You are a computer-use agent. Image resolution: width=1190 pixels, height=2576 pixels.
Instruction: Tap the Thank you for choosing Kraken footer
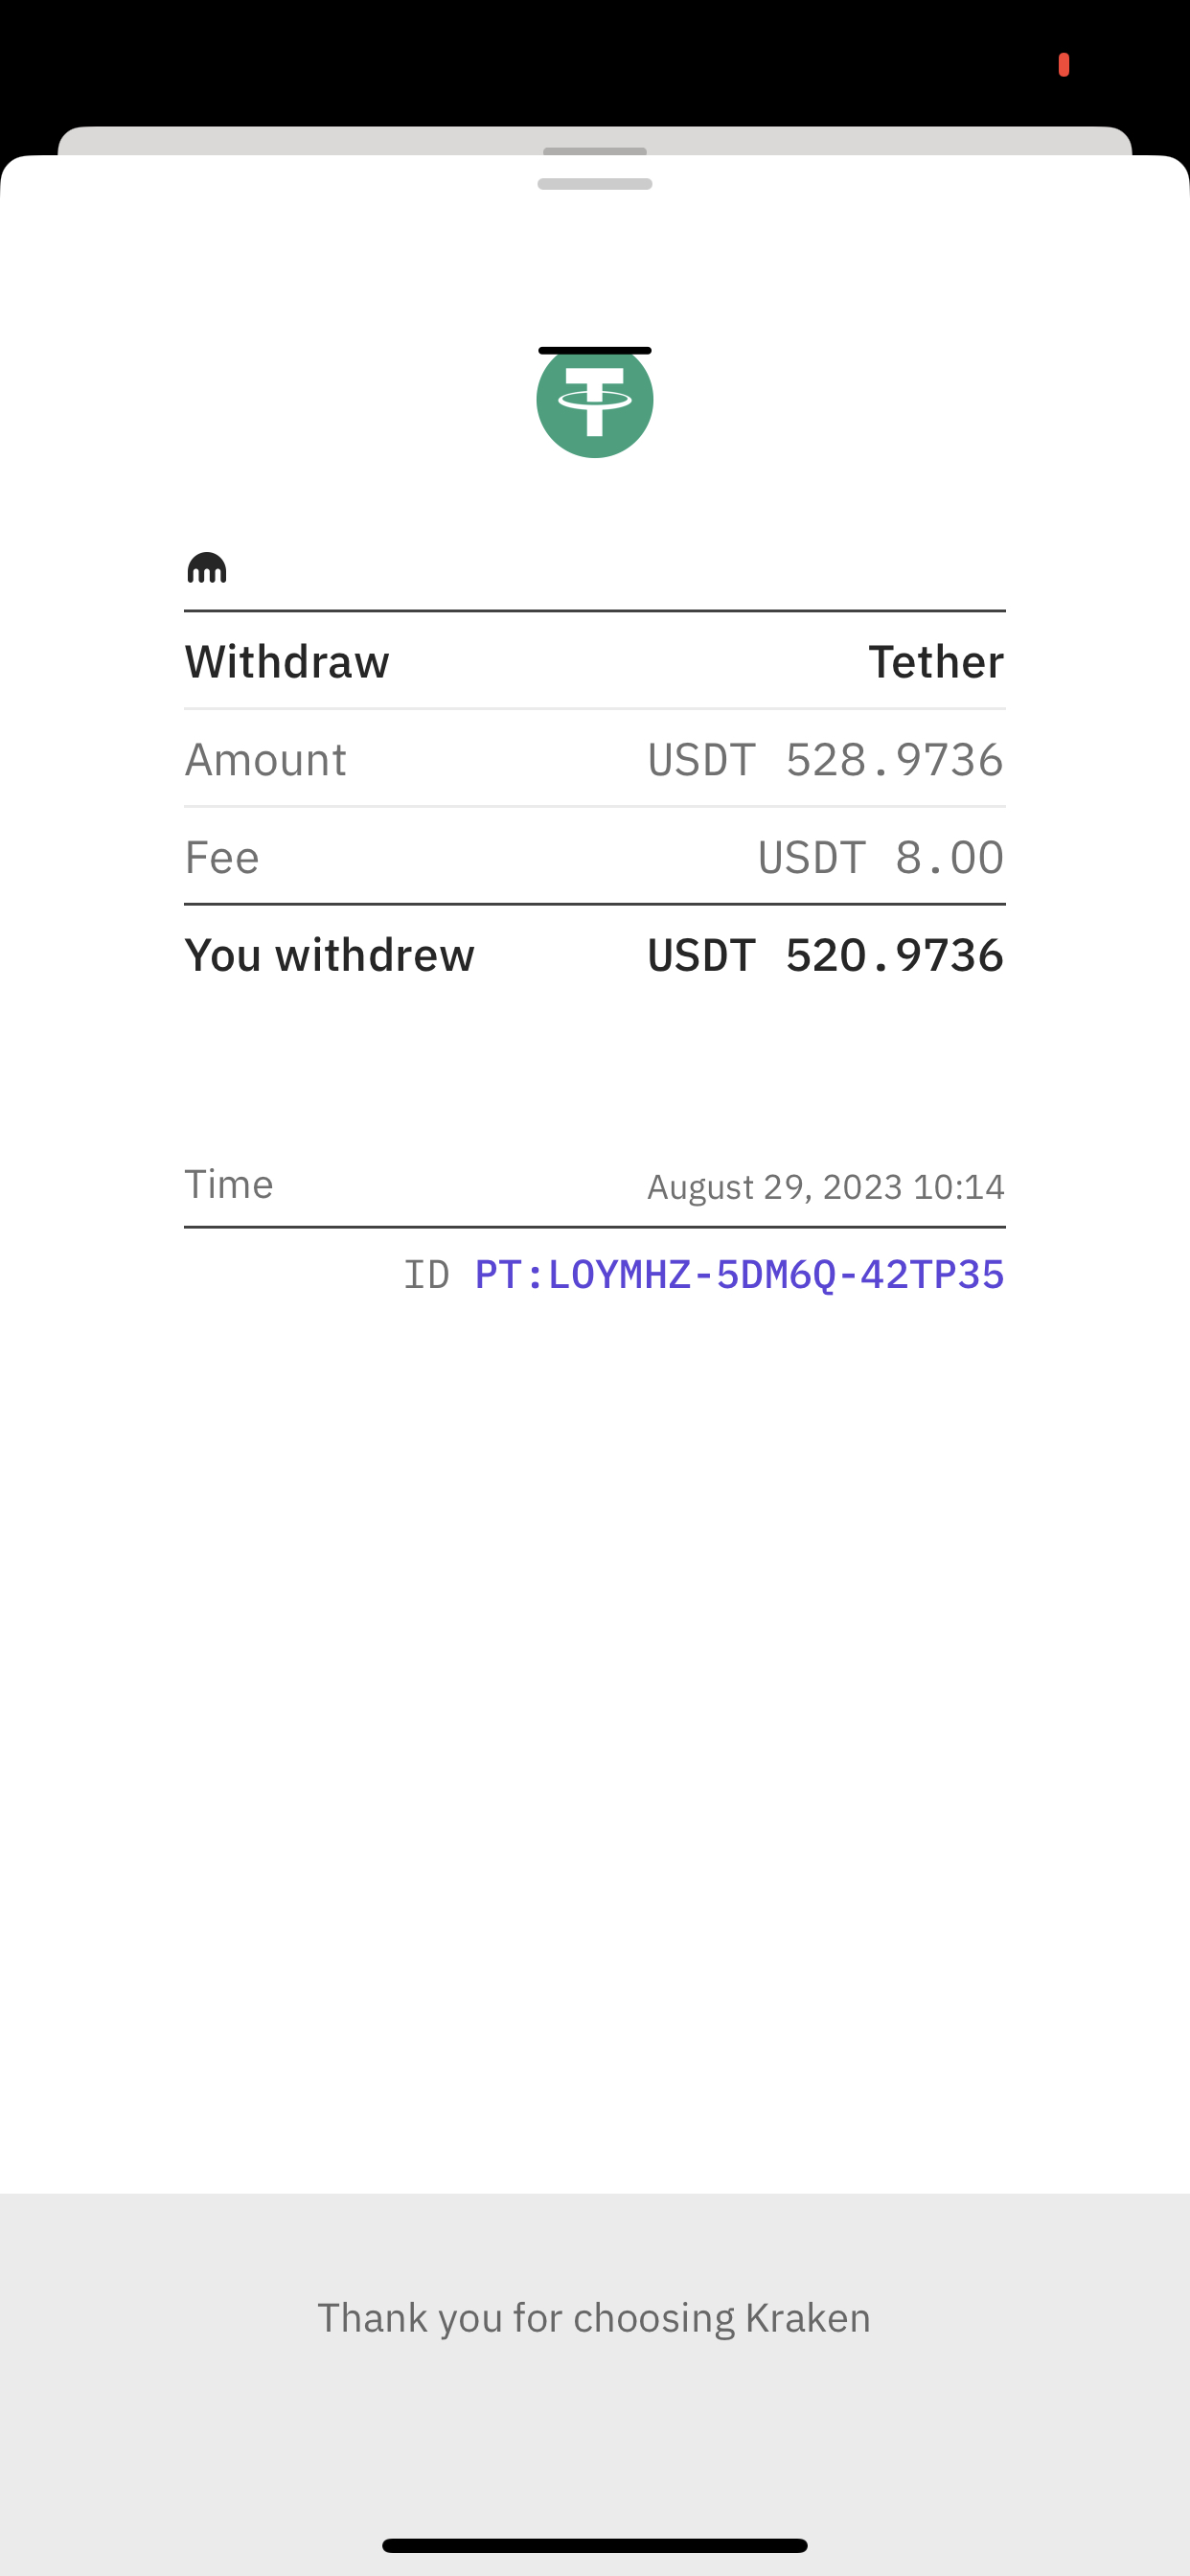tap(594, 2317)
